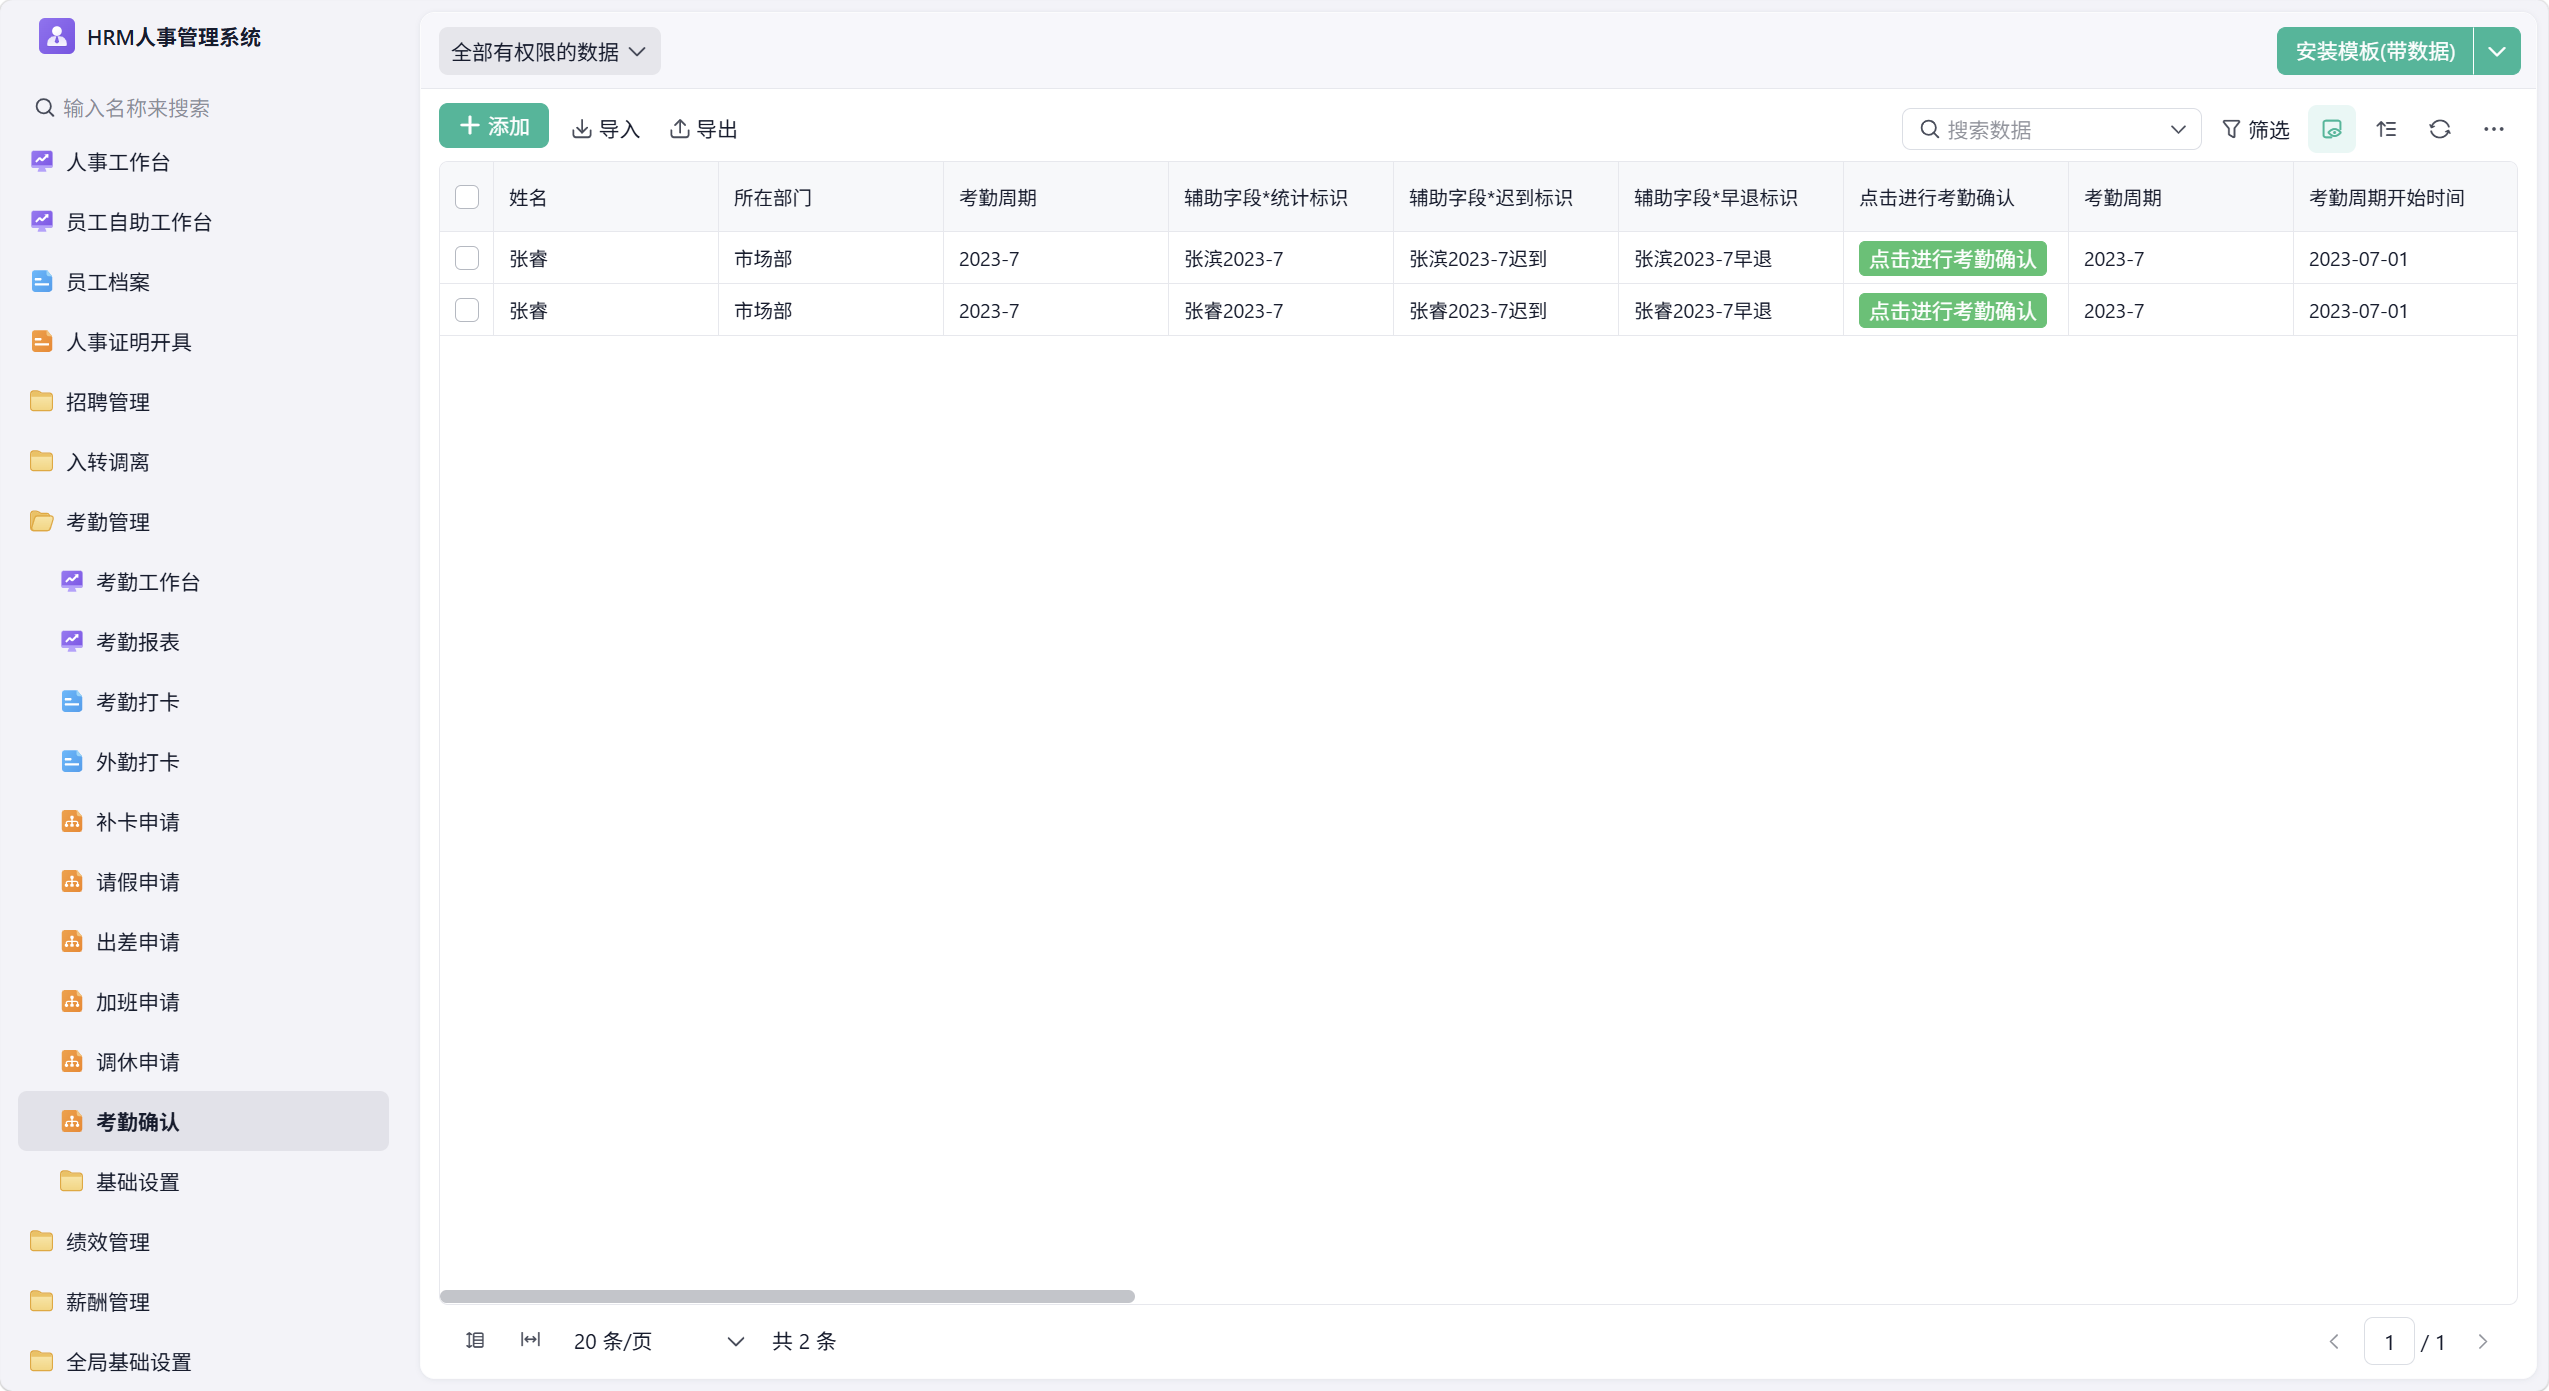Click the column width fit icon
Image resolution: width=2549 pixels, height=1391 pixels.
tap(530, 1340)
